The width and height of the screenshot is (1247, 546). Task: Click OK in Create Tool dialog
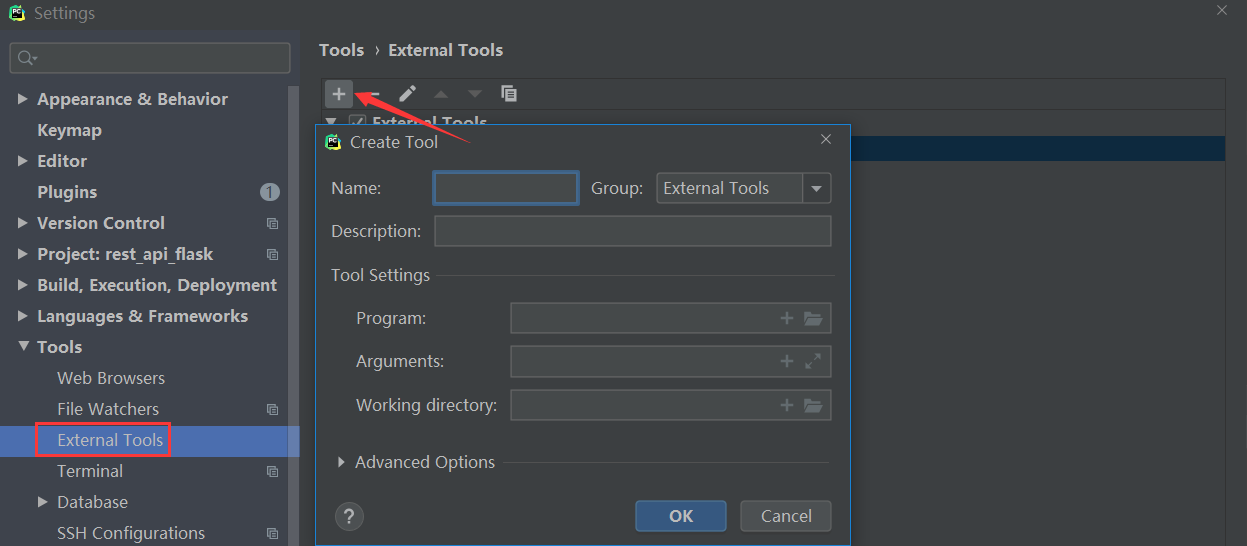pyautogui.click(x=681, y=516)
